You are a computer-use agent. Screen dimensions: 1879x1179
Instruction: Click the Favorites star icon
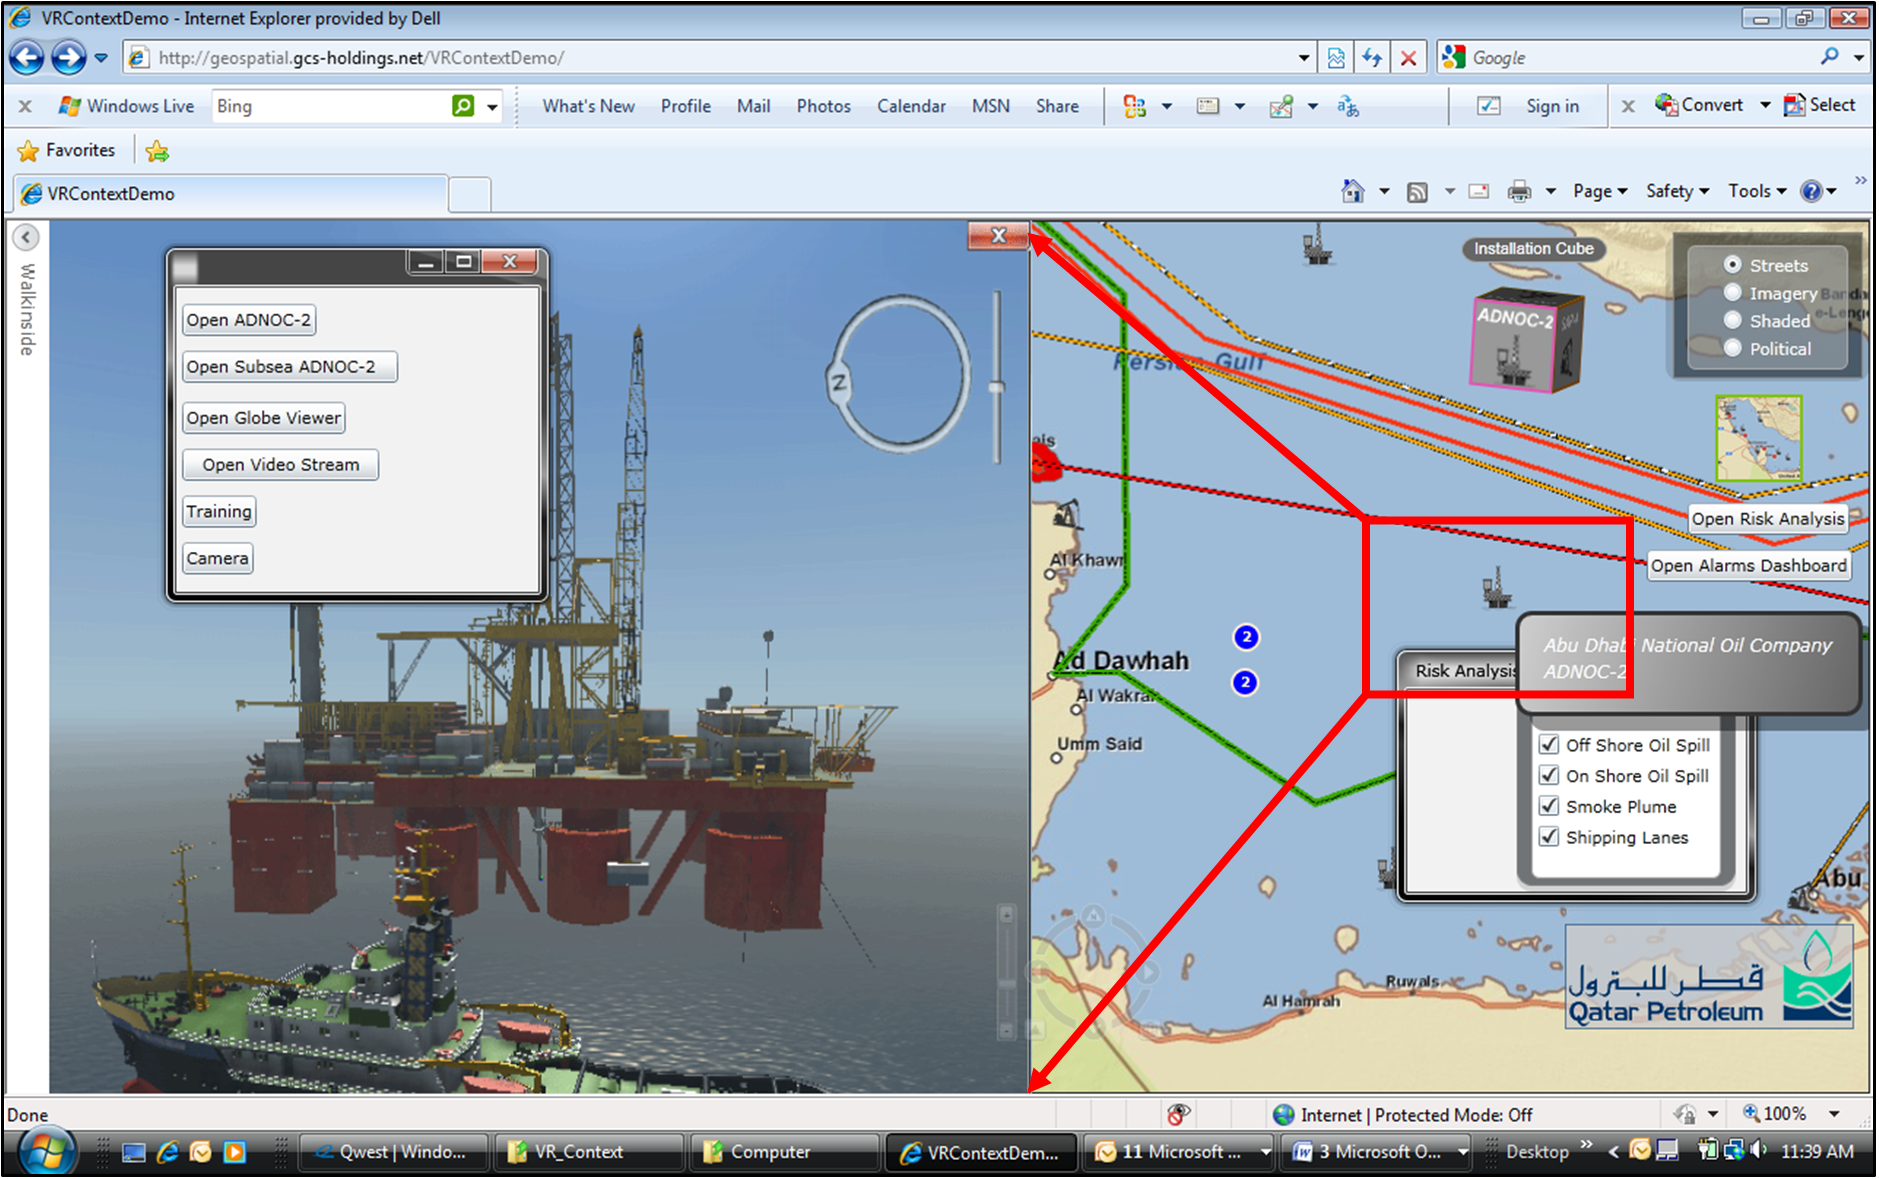(29, 151)
